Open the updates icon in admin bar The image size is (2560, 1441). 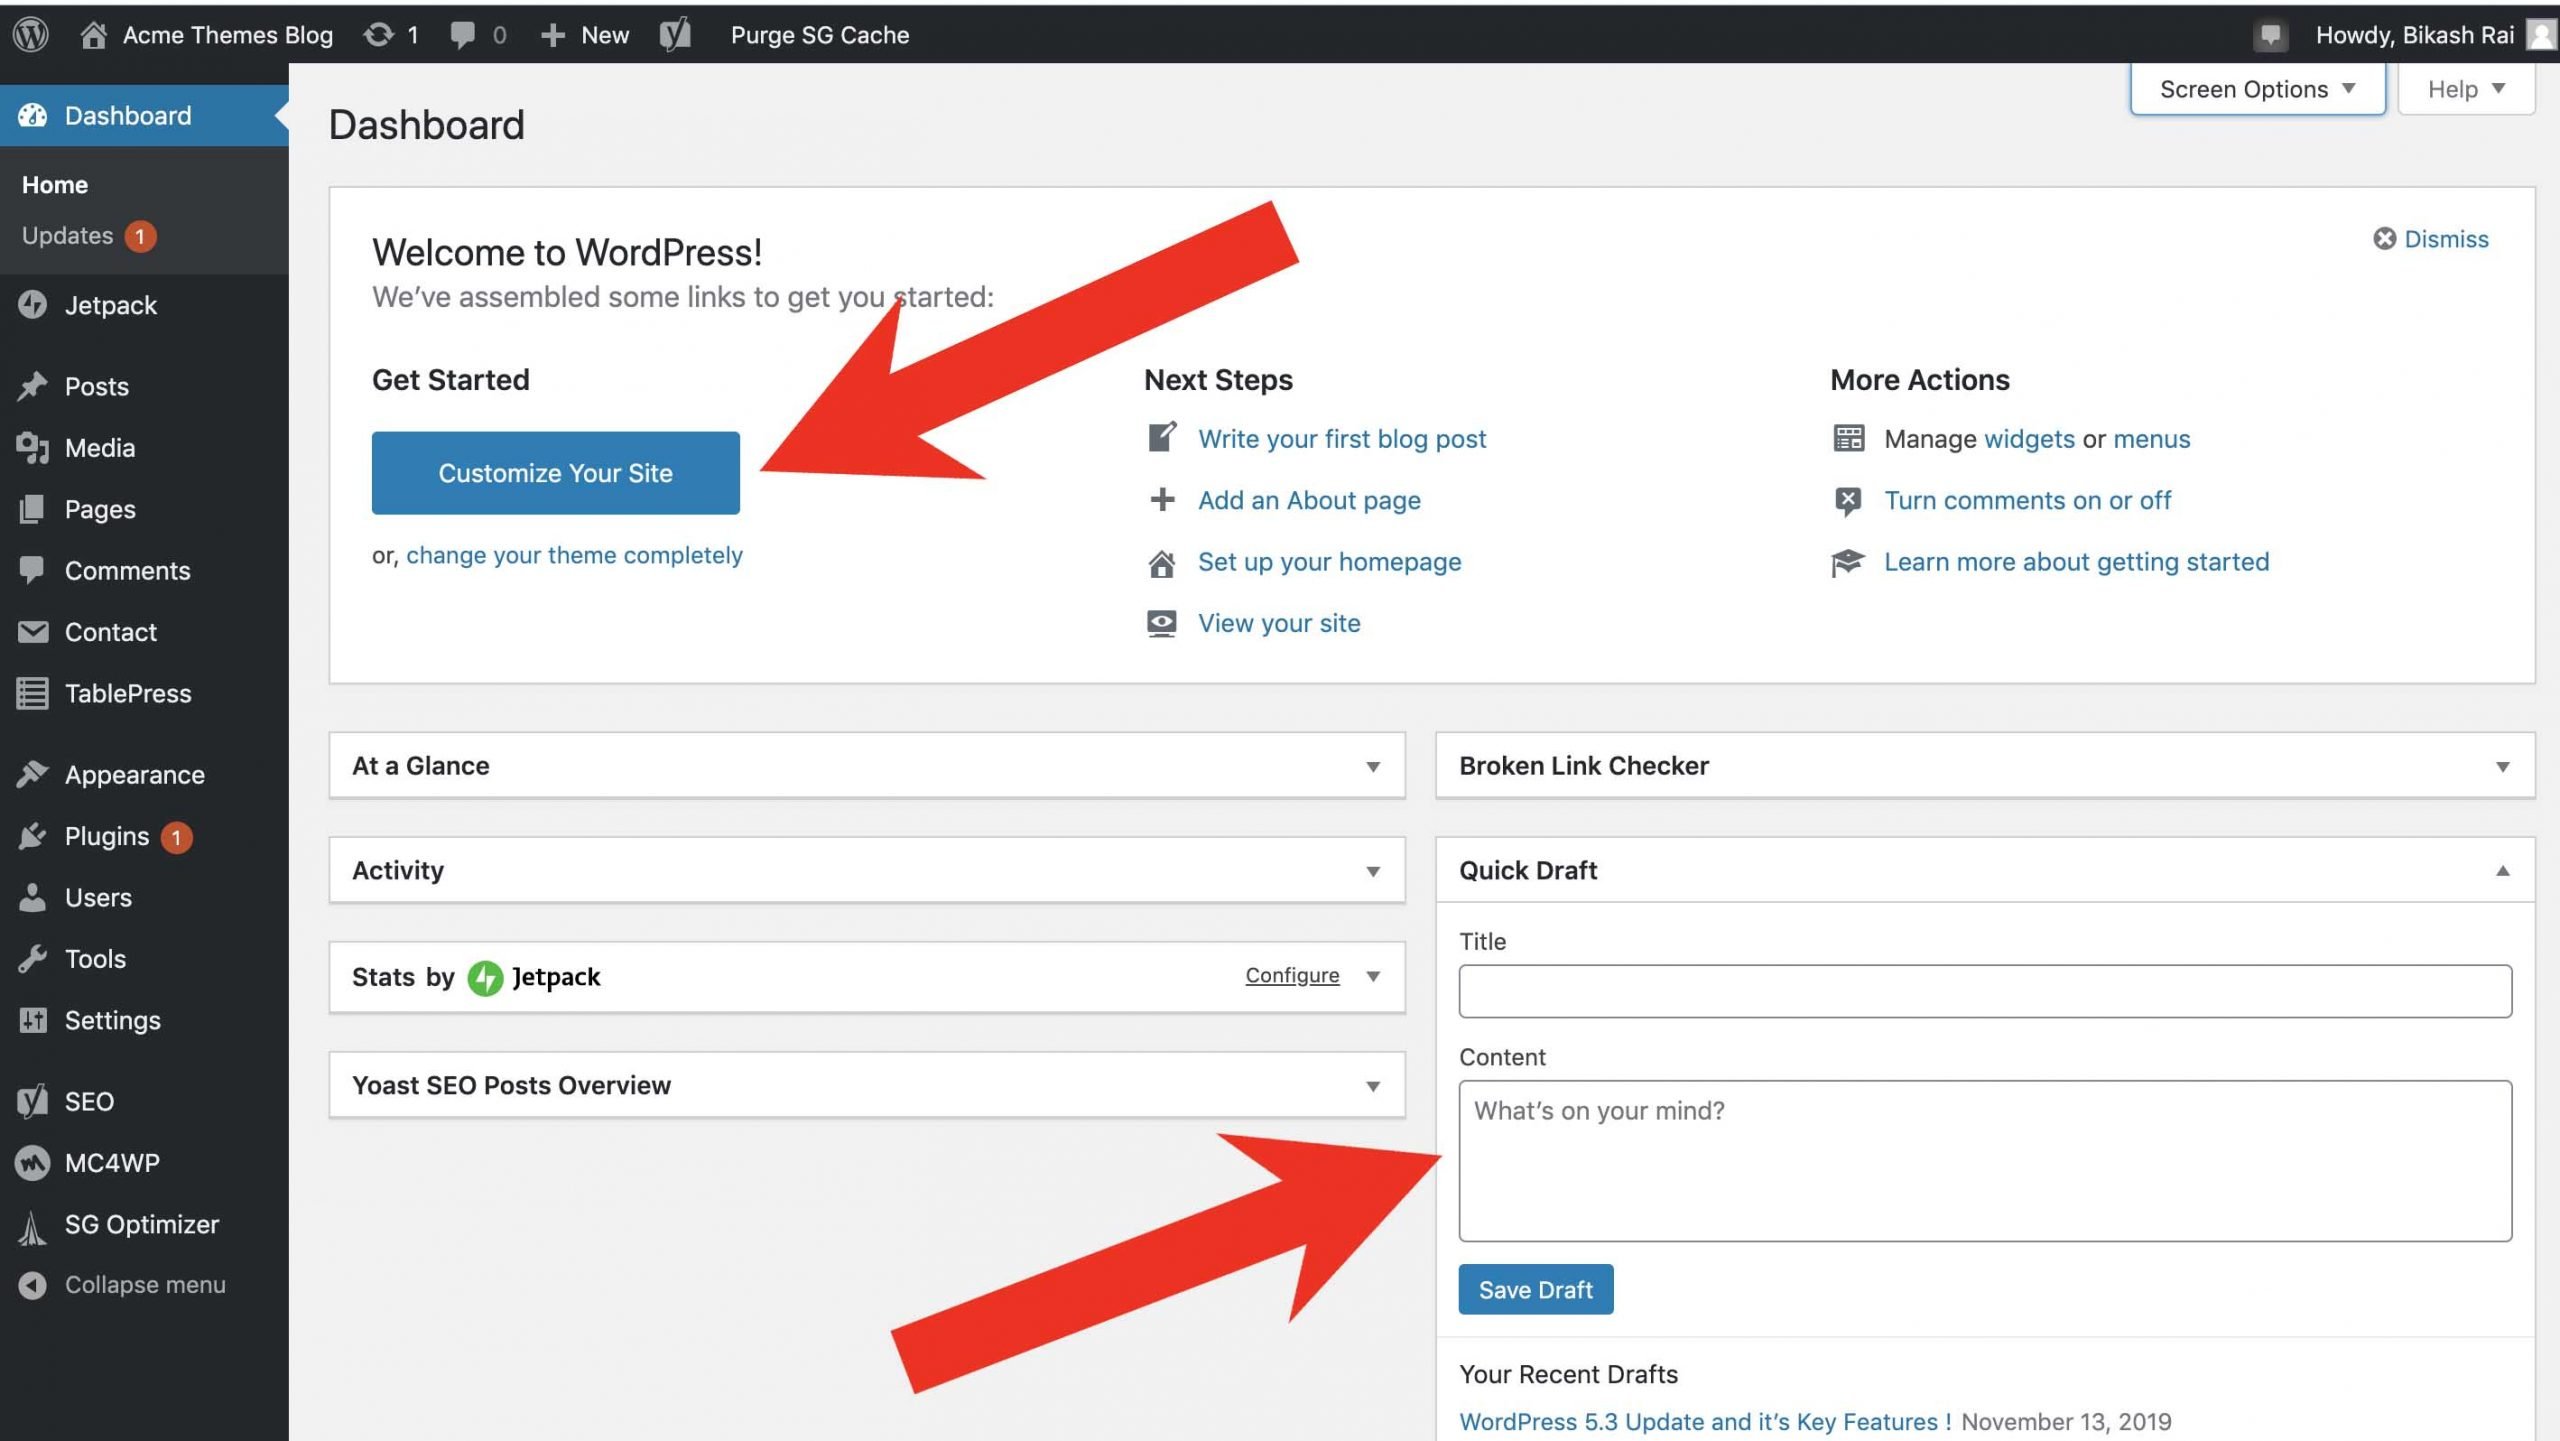378,35
